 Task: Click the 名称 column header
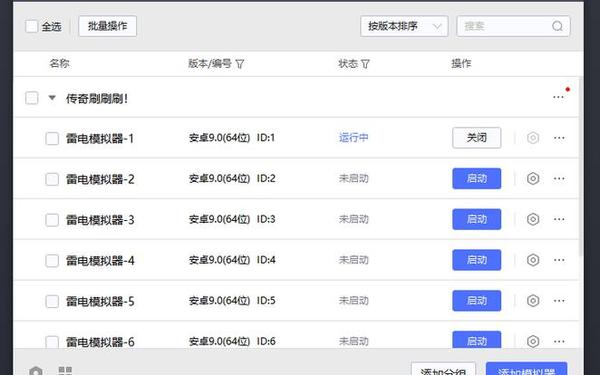point(59,64)
